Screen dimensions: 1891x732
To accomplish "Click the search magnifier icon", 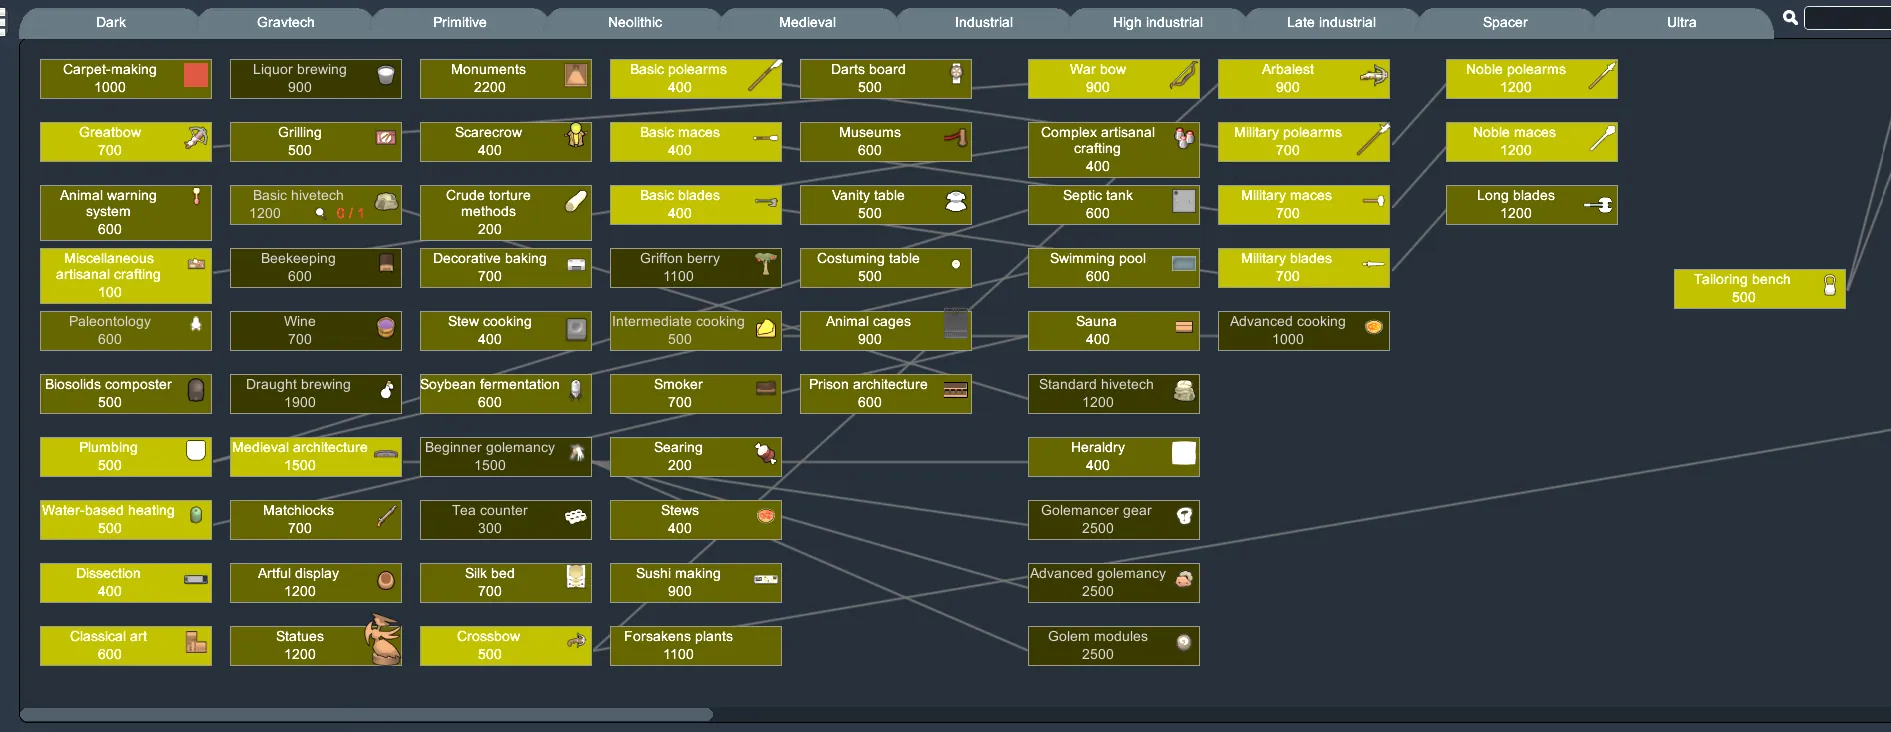I will coord(1790,18).
